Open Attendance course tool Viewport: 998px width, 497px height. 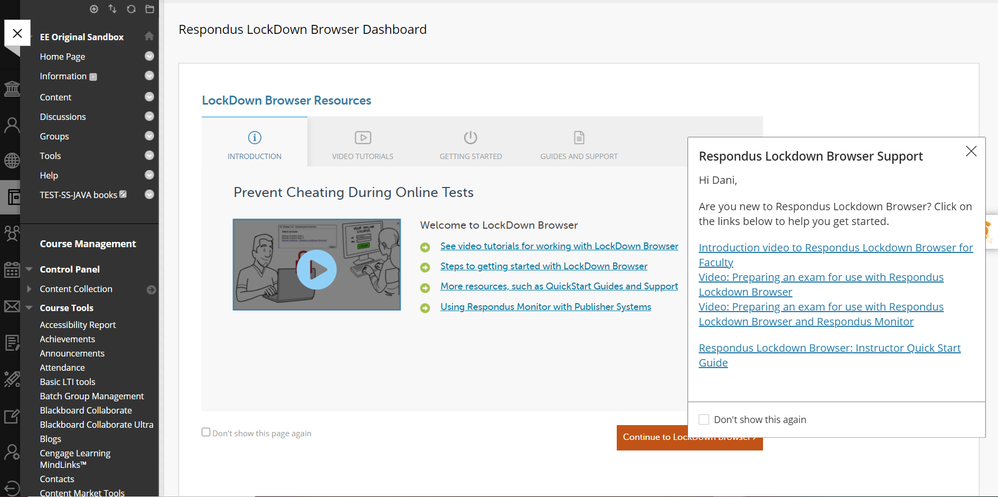coord(62,368)
